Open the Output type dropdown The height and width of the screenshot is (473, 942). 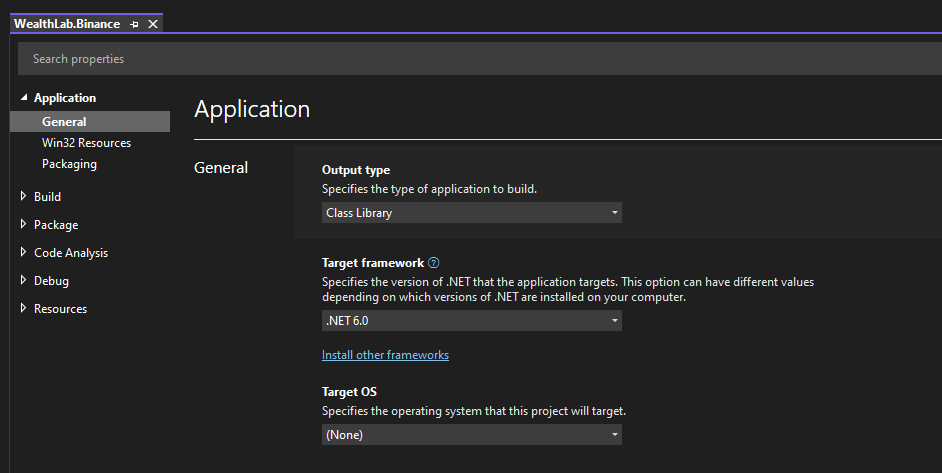472,213
